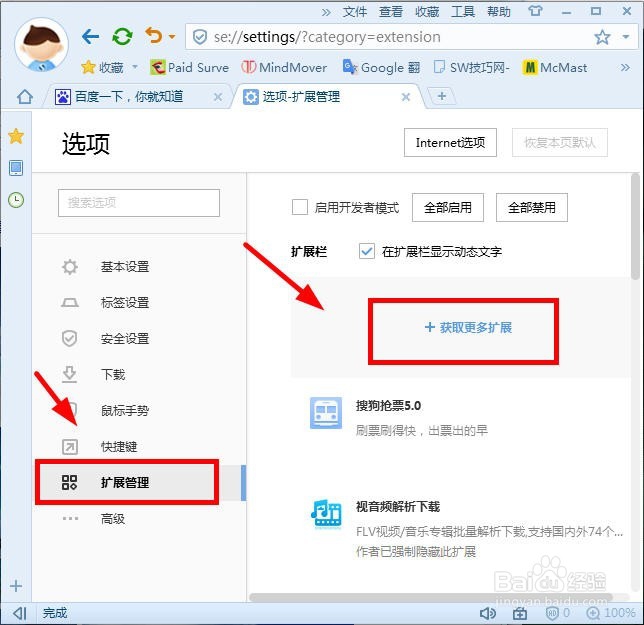Click the speaker sound icon

(x=488, y=614)
